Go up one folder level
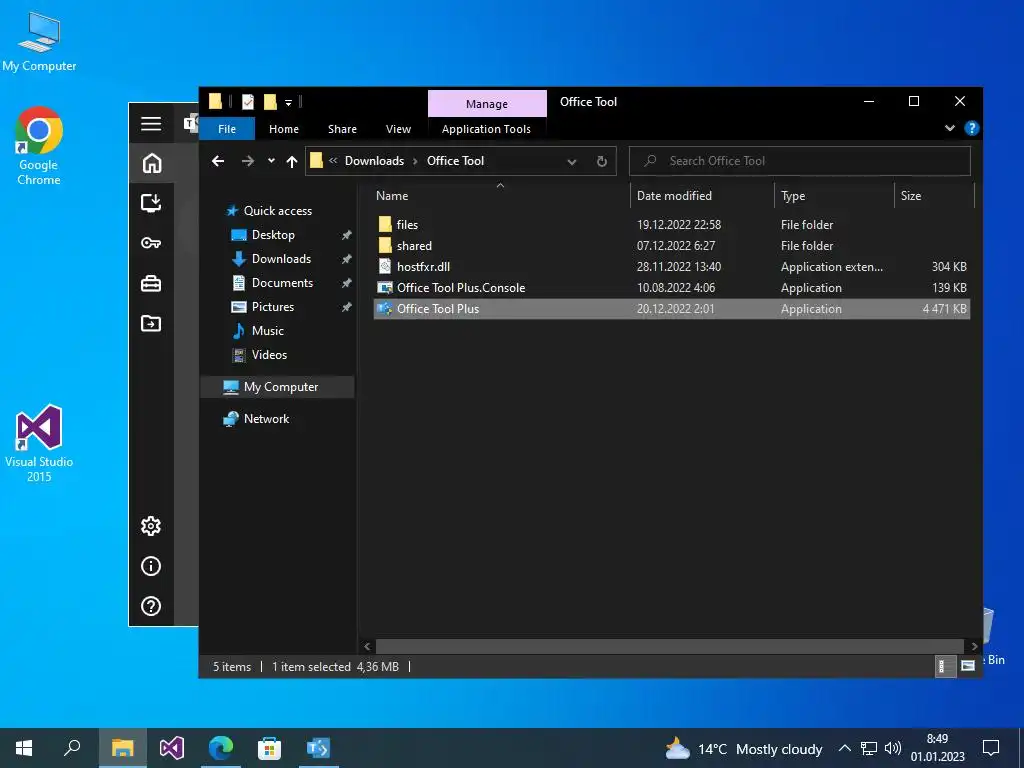Viewport: 1024px width, 768px height. pyautogui.click(x=292, y=161)
